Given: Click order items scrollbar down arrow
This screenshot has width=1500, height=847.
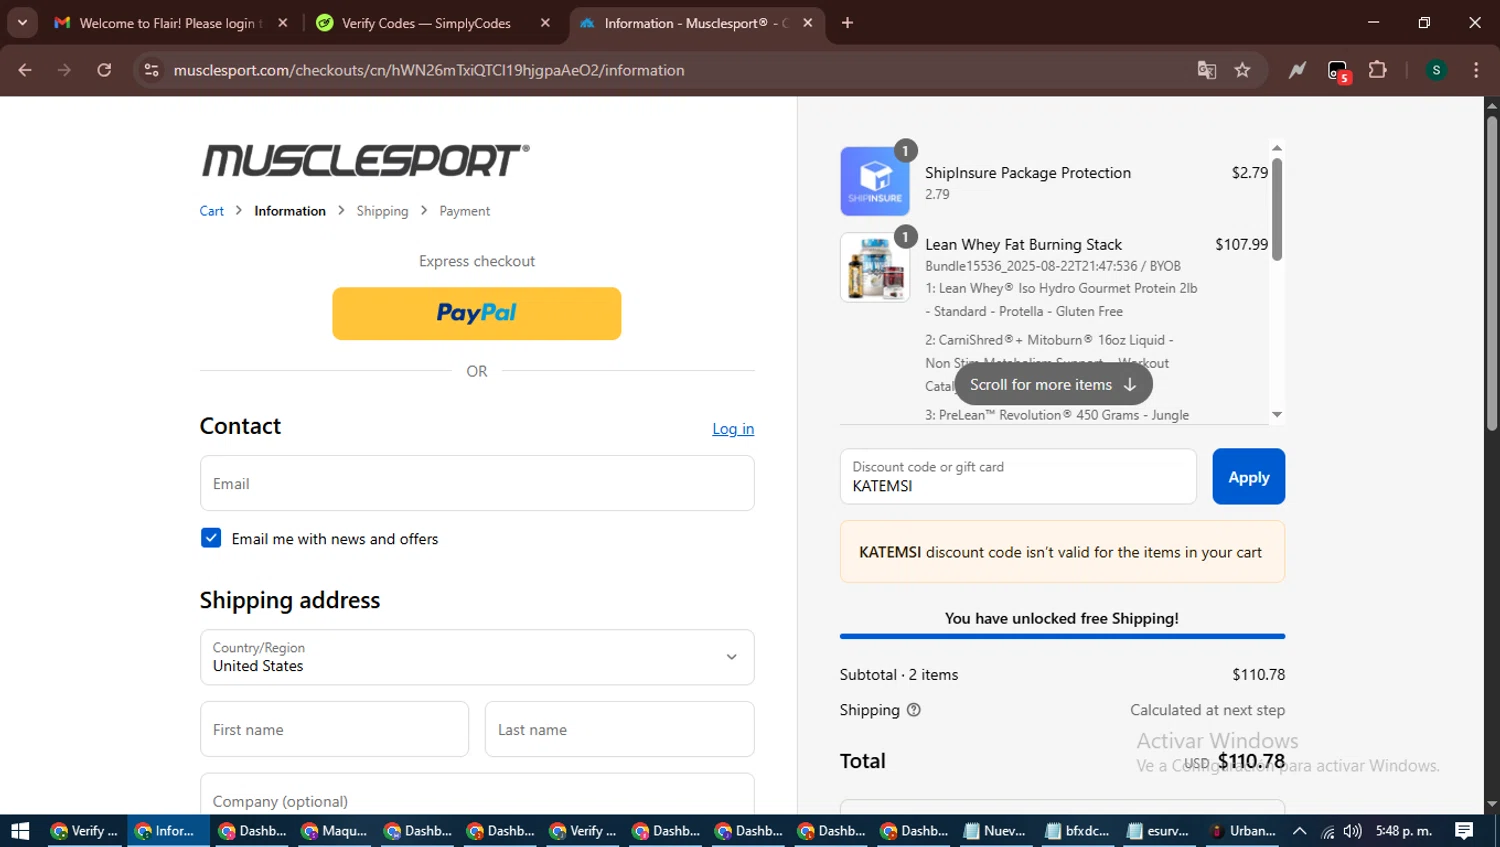Looking at the screenshot, I should tap(1277, 415).
